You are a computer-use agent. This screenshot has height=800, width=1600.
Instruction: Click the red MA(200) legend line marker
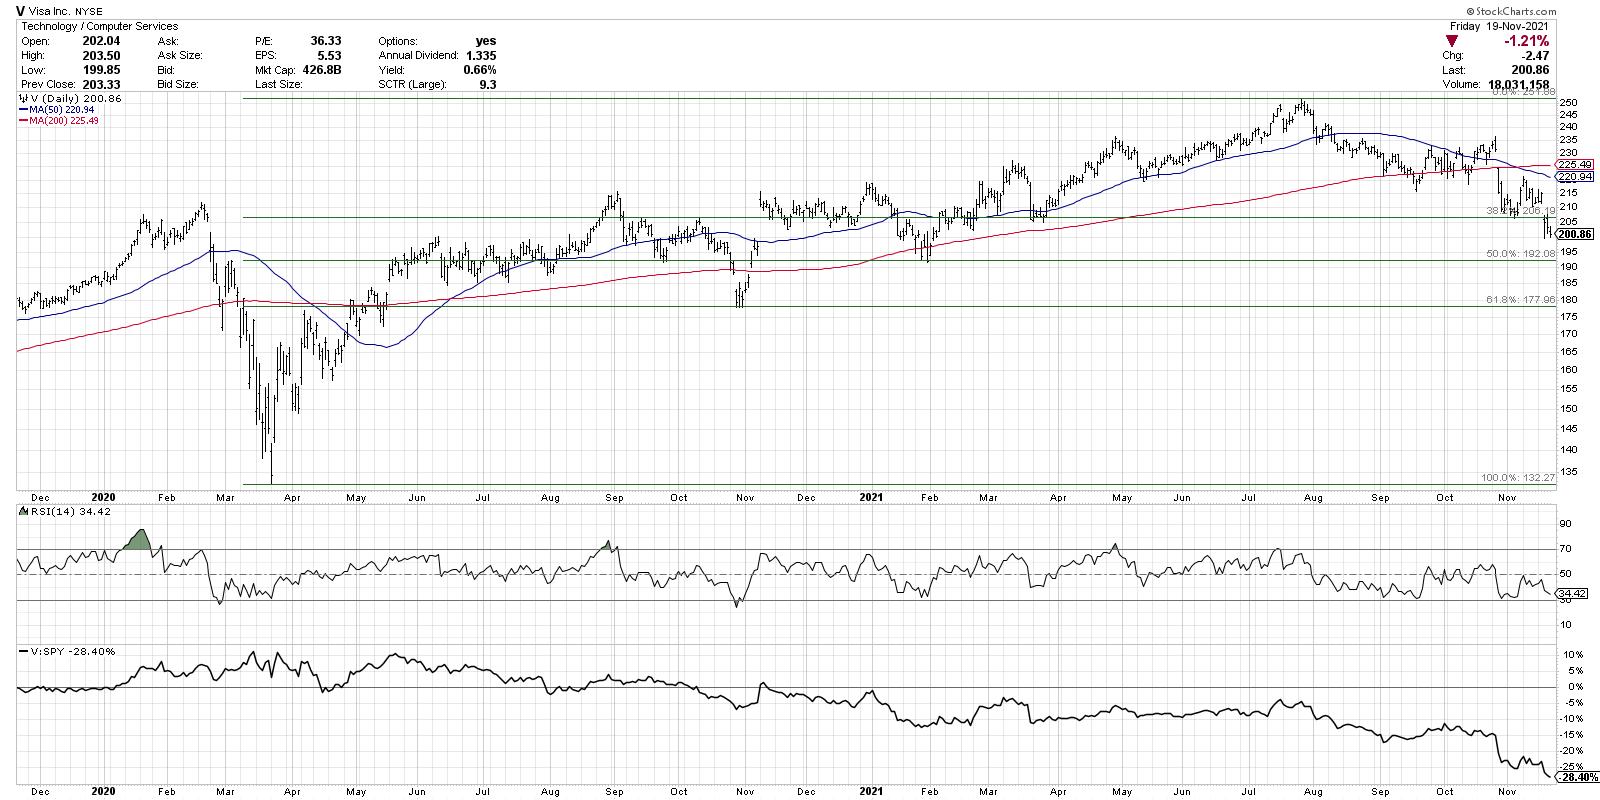pyautogui.click(x=24, y=121)
